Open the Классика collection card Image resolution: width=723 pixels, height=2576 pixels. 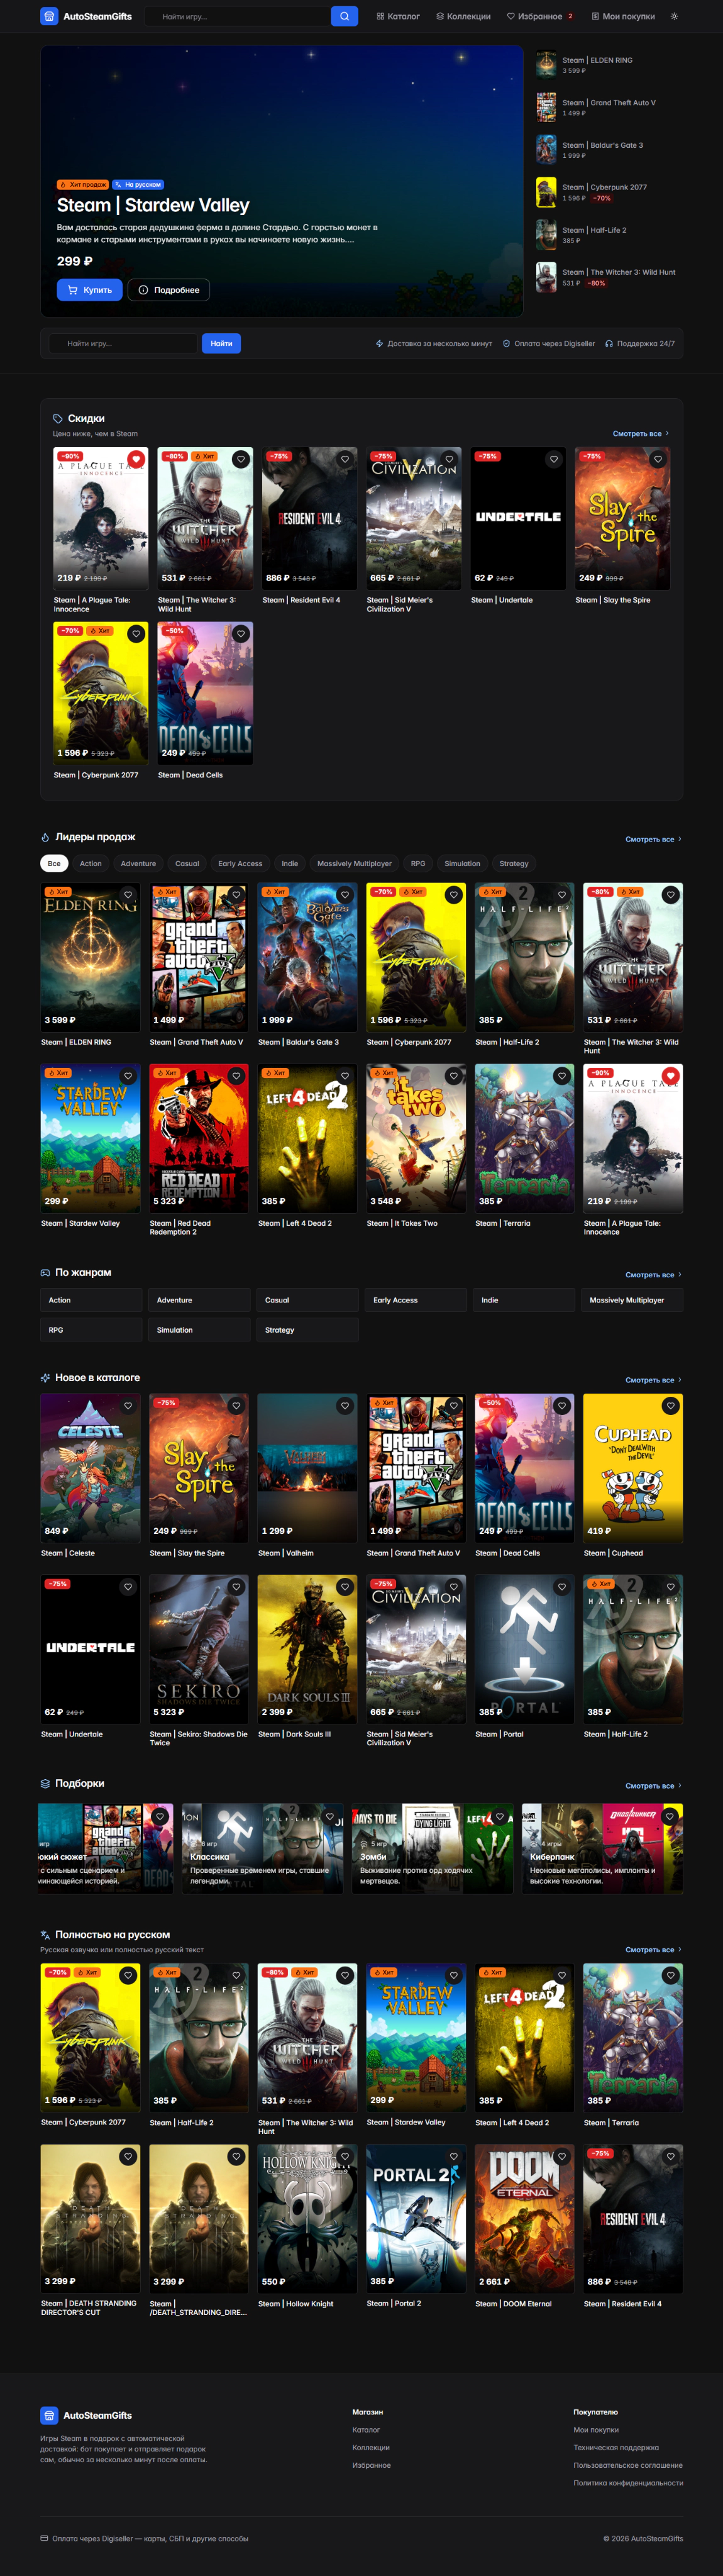click(262, 1848)
